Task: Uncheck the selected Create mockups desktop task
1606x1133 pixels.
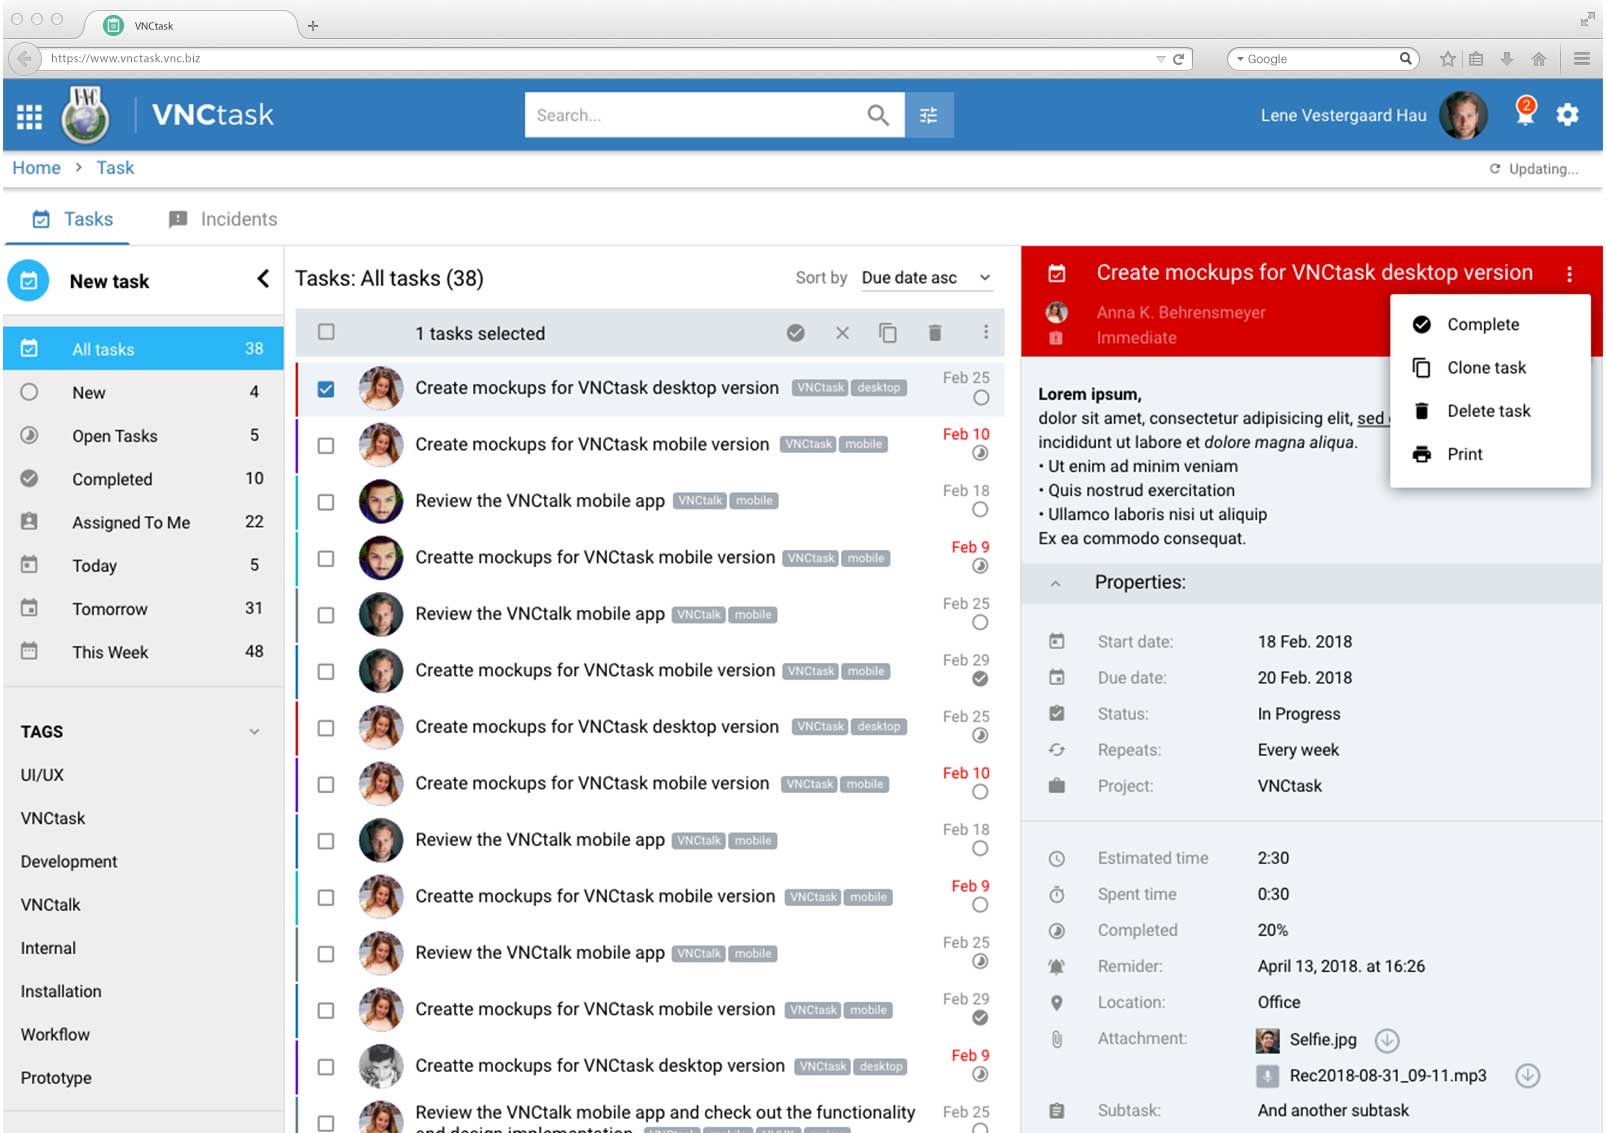Action: [326, 389]
